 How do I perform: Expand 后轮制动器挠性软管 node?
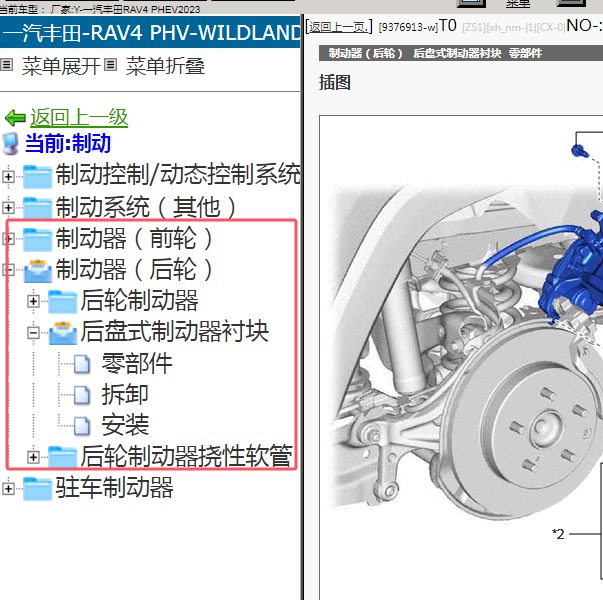tap(33, 457)
